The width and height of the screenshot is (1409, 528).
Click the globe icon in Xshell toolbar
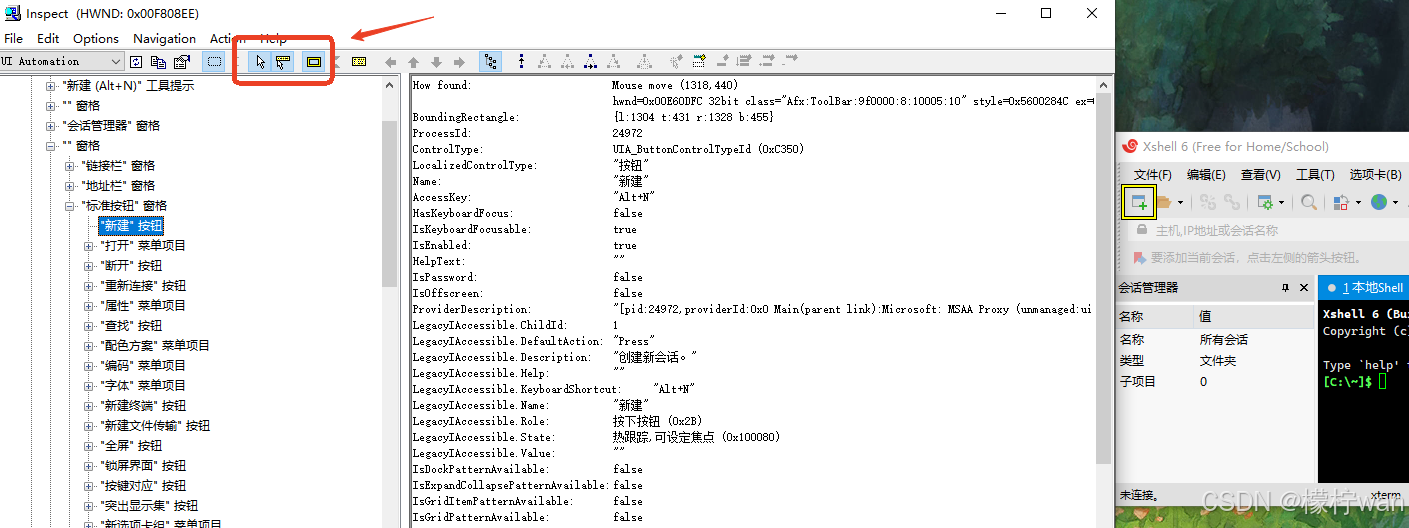point(1379,202)
